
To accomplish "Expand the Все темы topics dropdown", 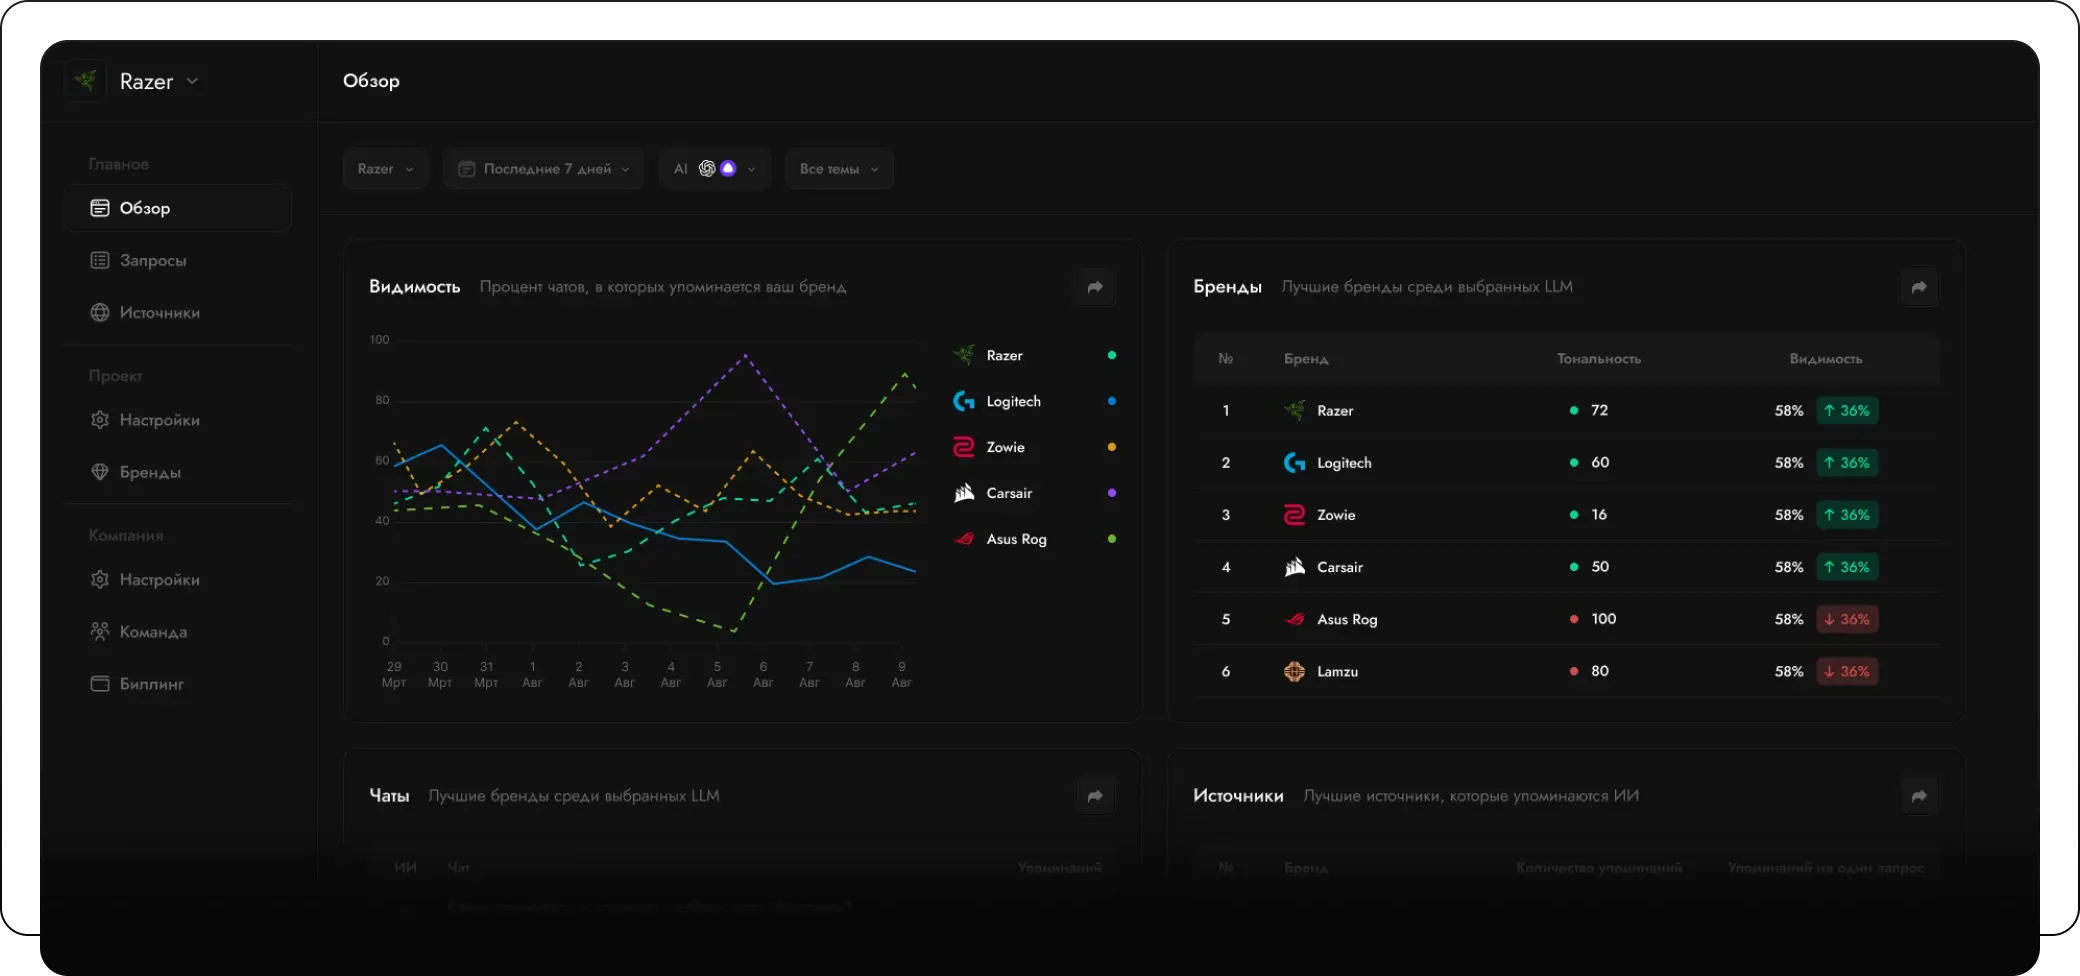I will click(x=839, y=169).
